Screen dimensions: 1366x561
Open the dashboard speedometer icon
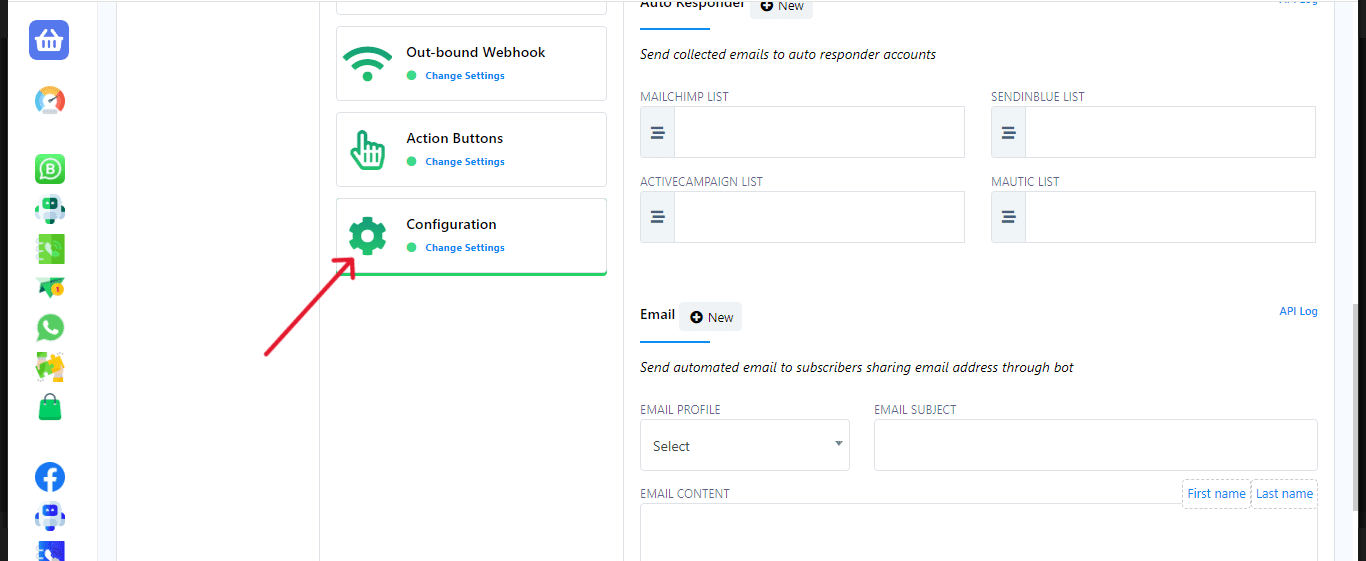(x=49, y=101)
